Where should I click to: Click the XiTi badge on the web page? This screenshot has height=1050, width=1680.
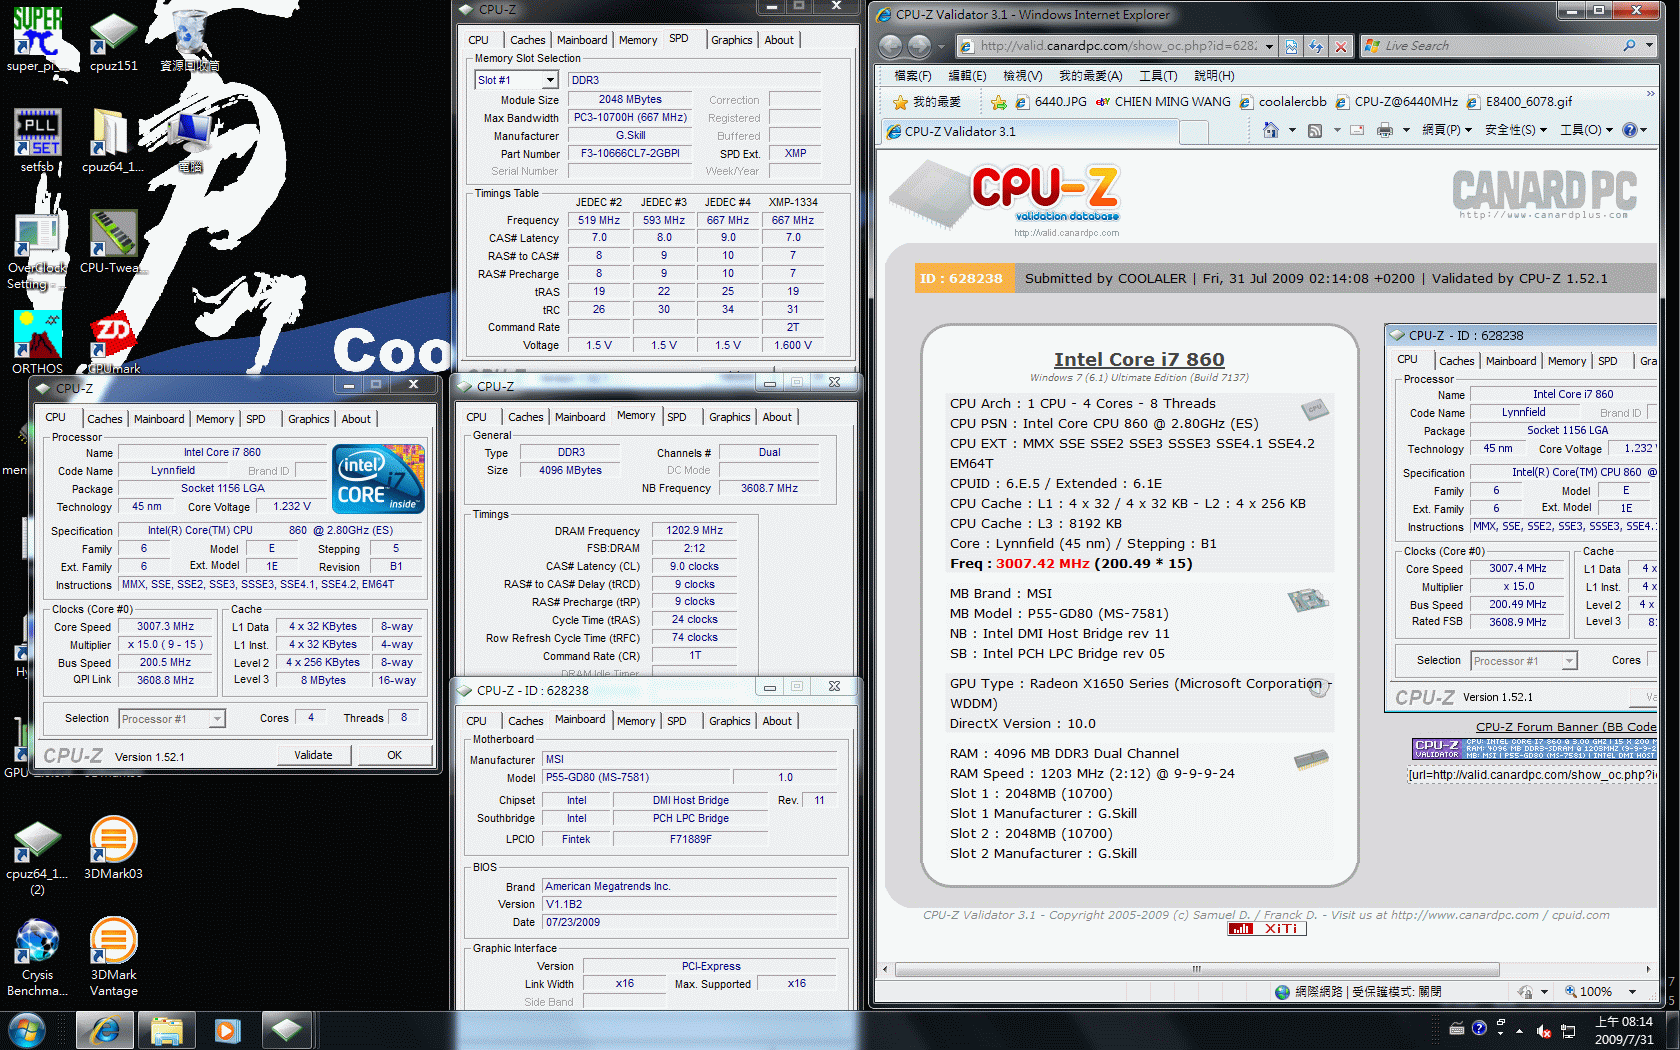1267,928
